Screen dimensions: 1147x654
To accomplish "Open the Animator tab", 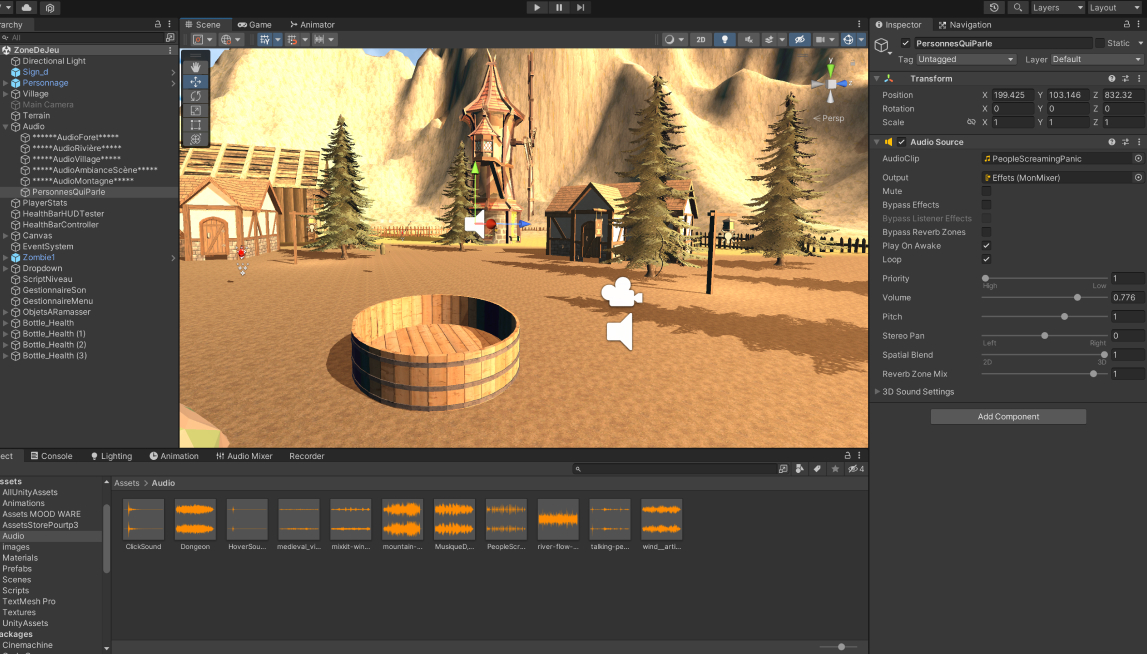I will pos(312,24).
